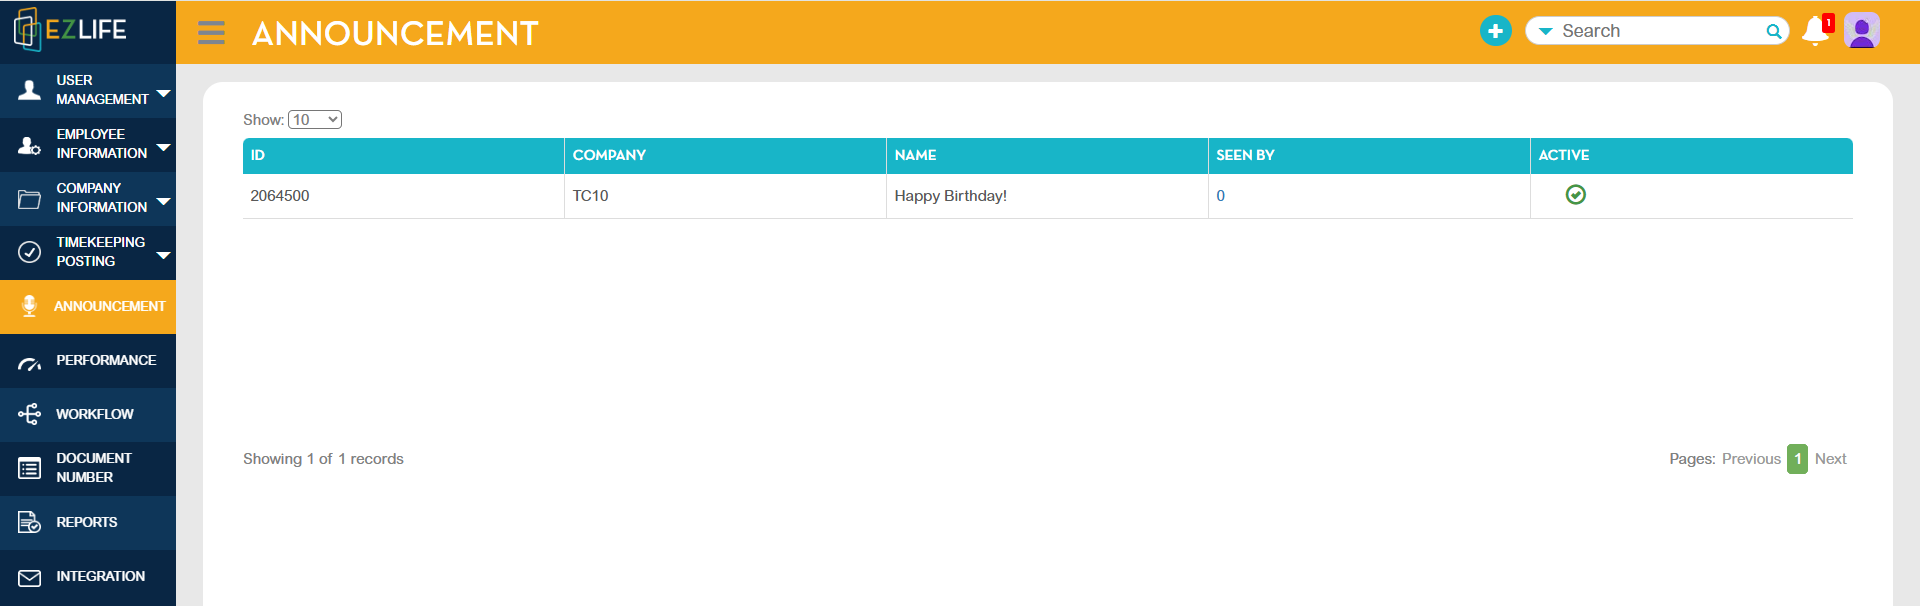Go to page 1

[1797, 459]
